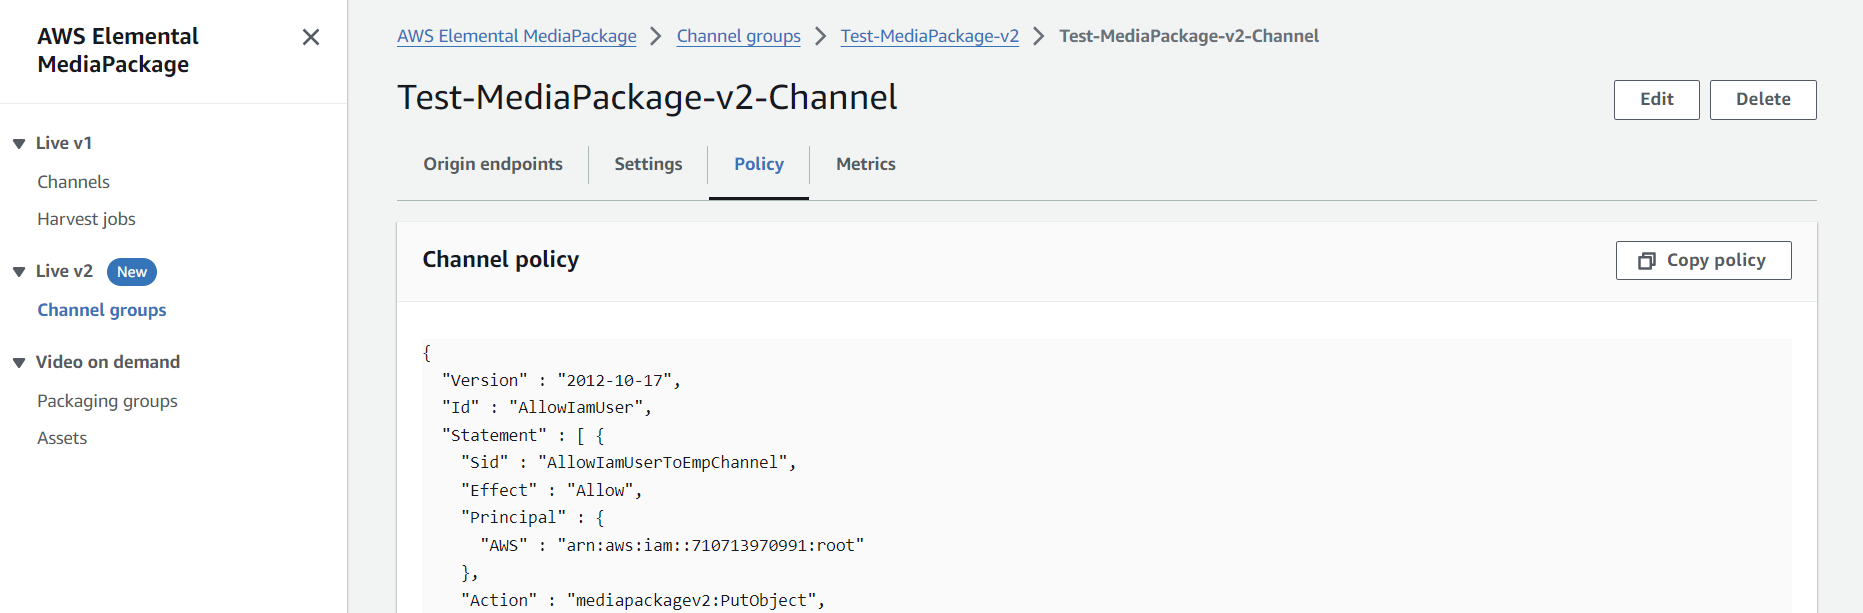The height and width of the screenshot is (613, 1863).
Task: Copy the channel policy
Action: click(x=1704, y=261)
